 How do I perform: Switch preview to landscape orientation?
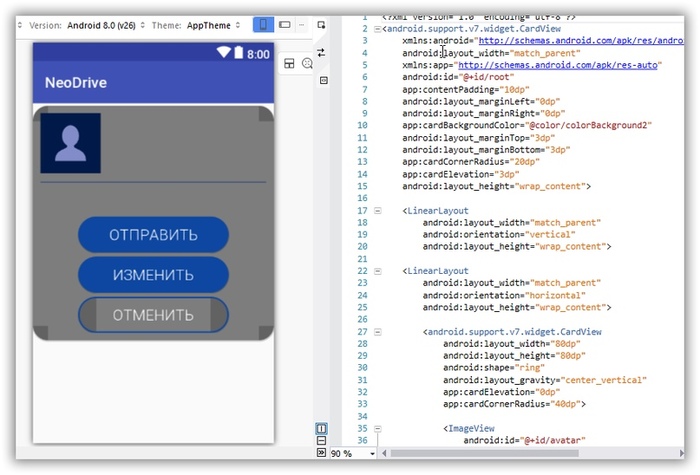pos(285,24)
